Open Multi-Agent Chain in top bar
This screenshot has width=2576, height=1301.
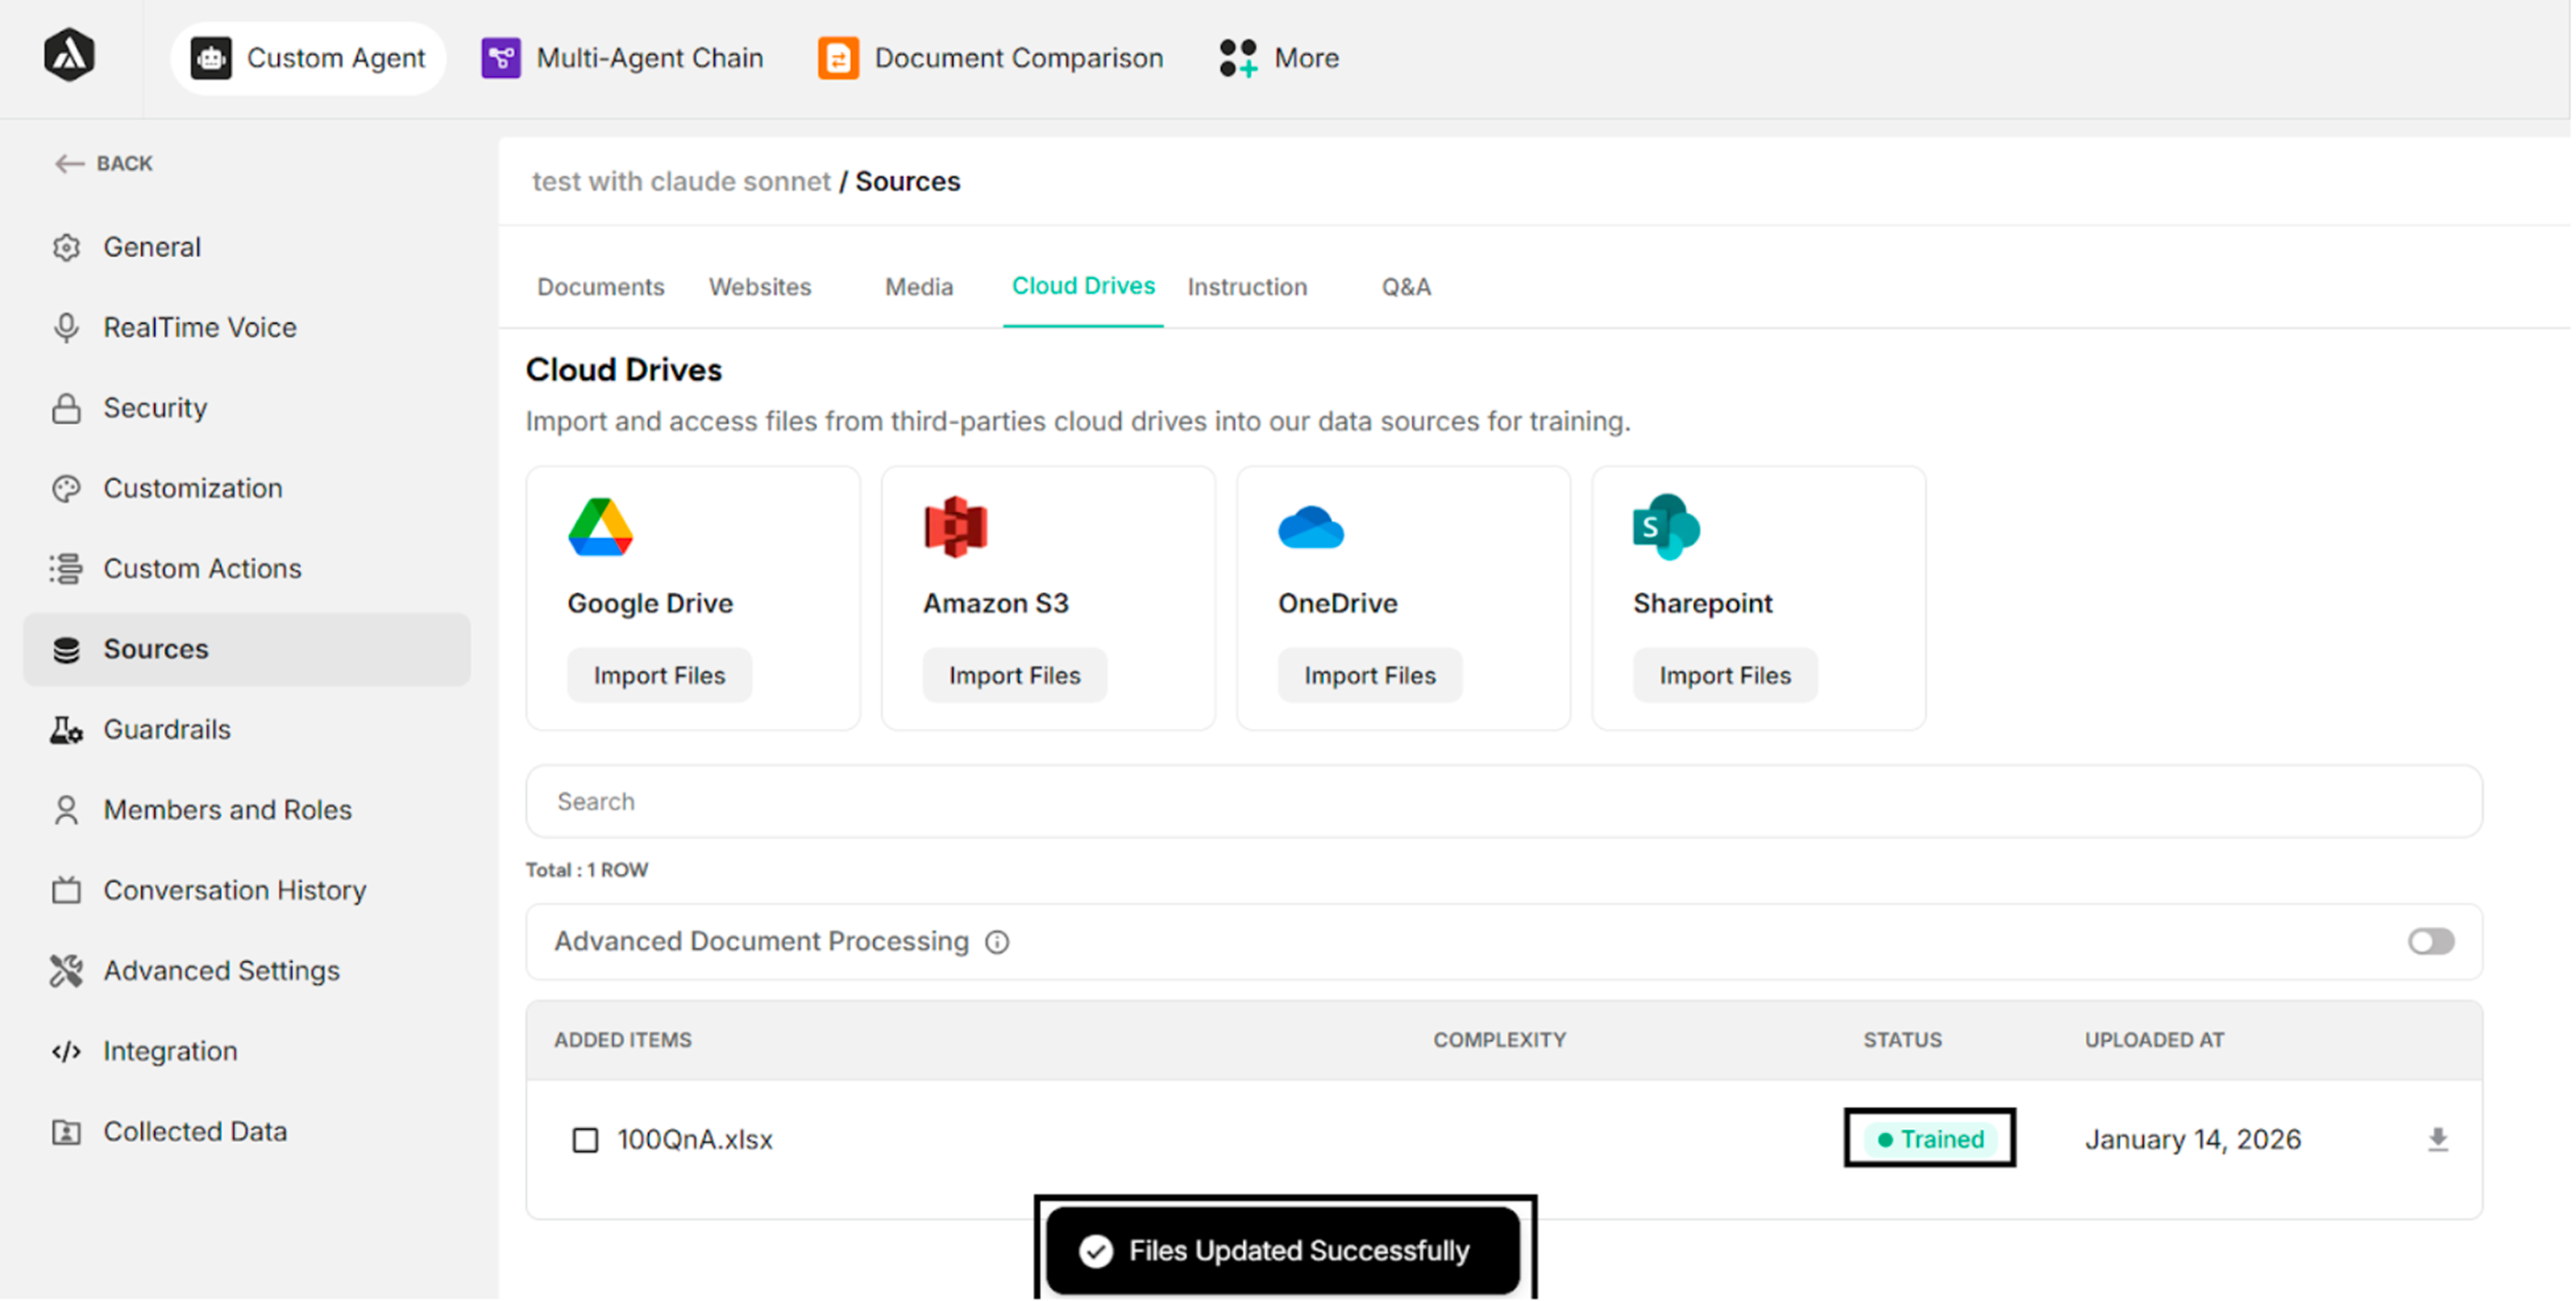(622, 58)
